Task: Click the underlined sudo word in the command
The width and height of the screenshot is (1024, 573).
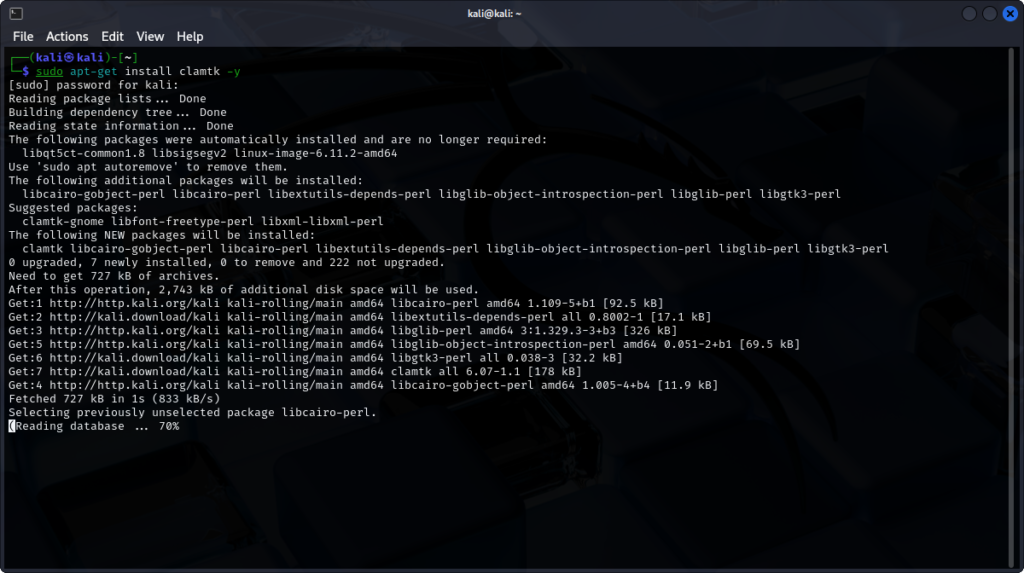Action: coord(49,72)
